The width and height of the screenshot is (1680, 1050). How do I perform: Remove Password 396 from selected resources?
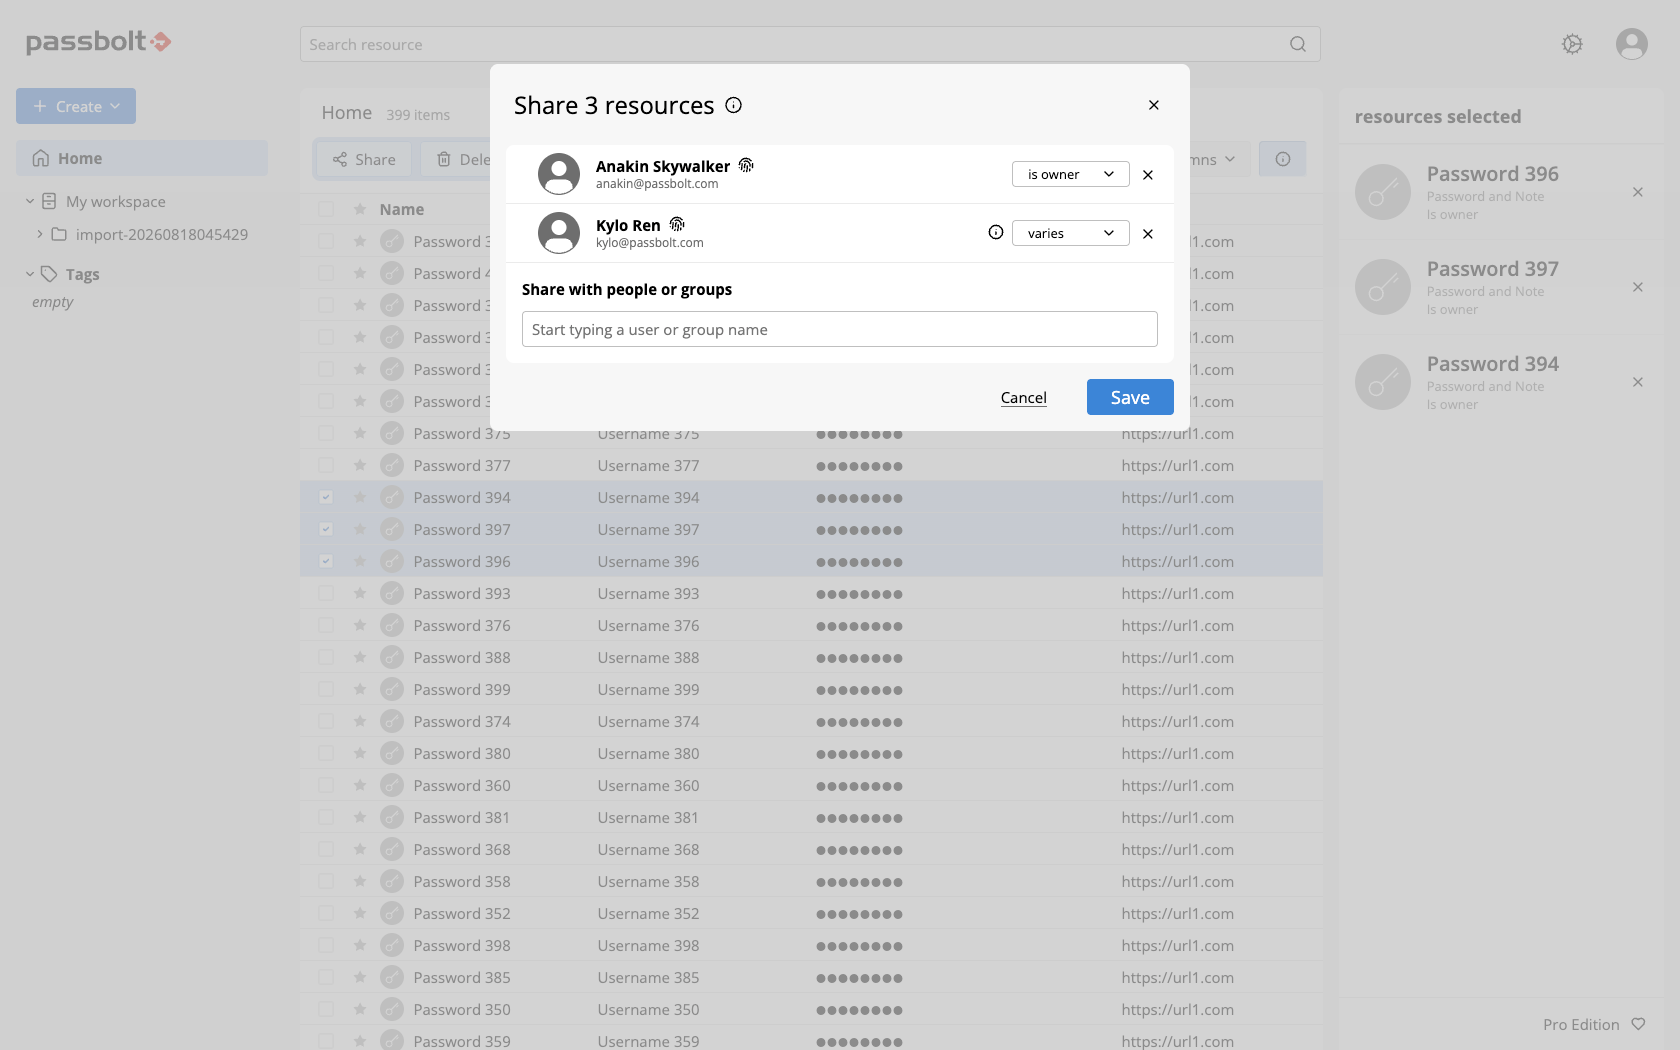(1638, 192)
